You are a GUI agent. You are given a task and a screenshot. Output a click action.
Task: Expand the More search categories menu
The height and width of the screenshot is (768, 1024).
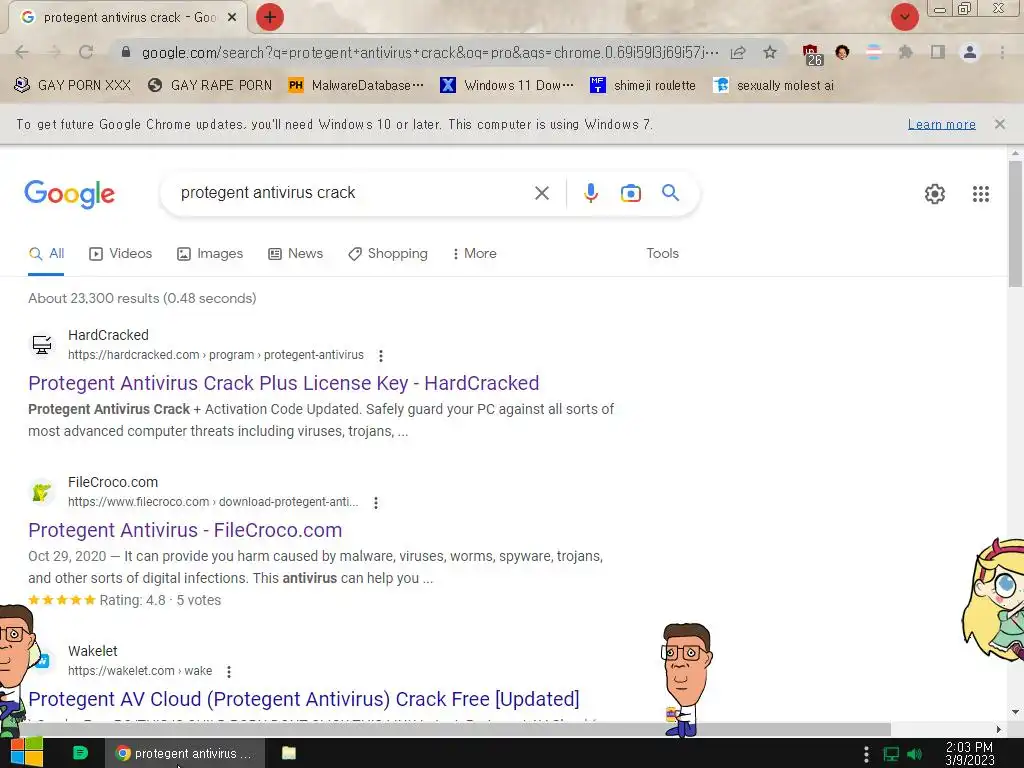(x=475, y=254)
